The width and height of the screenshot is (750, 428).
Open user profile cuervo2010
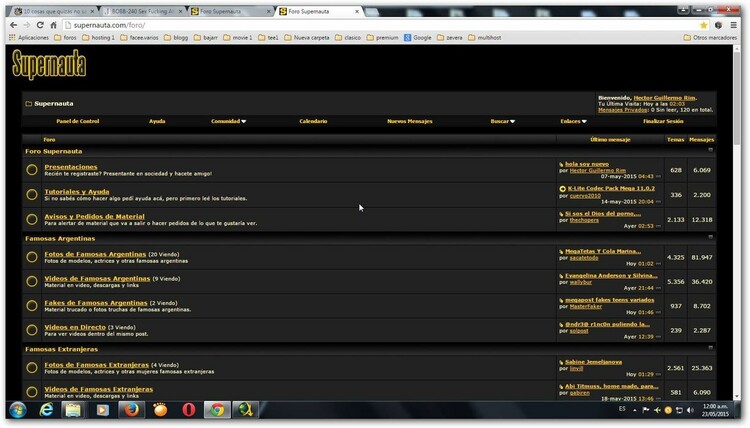[x=585, y=196]
